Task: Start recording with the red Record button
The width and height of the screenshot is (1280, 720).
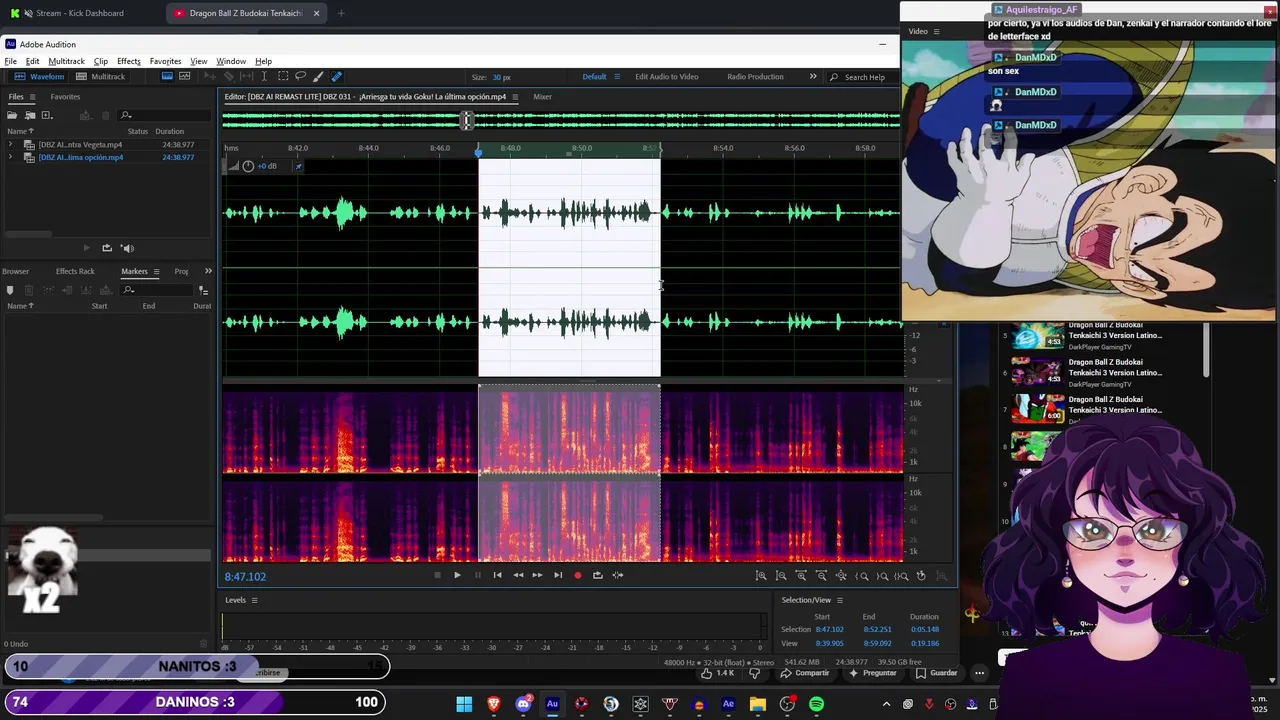Action: (577, 575)
